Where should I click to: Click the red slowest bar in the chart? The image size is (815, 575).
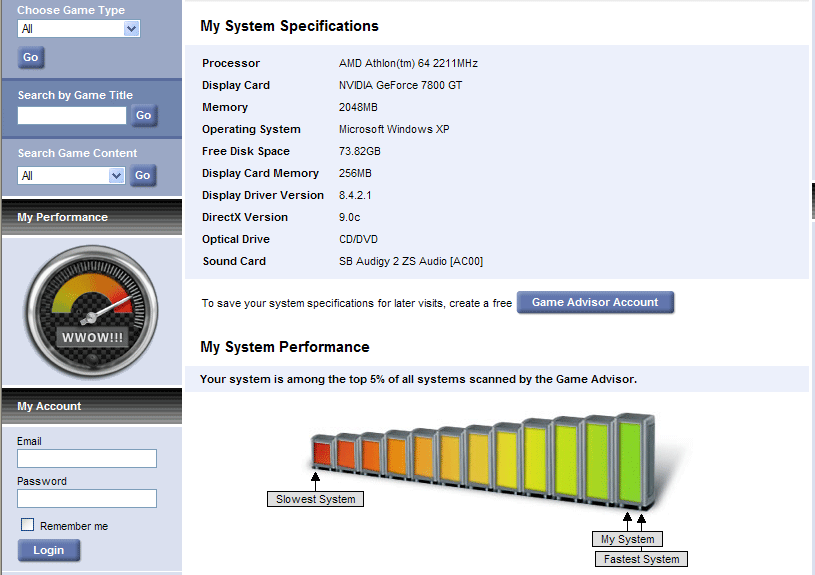tap(321, 453)
